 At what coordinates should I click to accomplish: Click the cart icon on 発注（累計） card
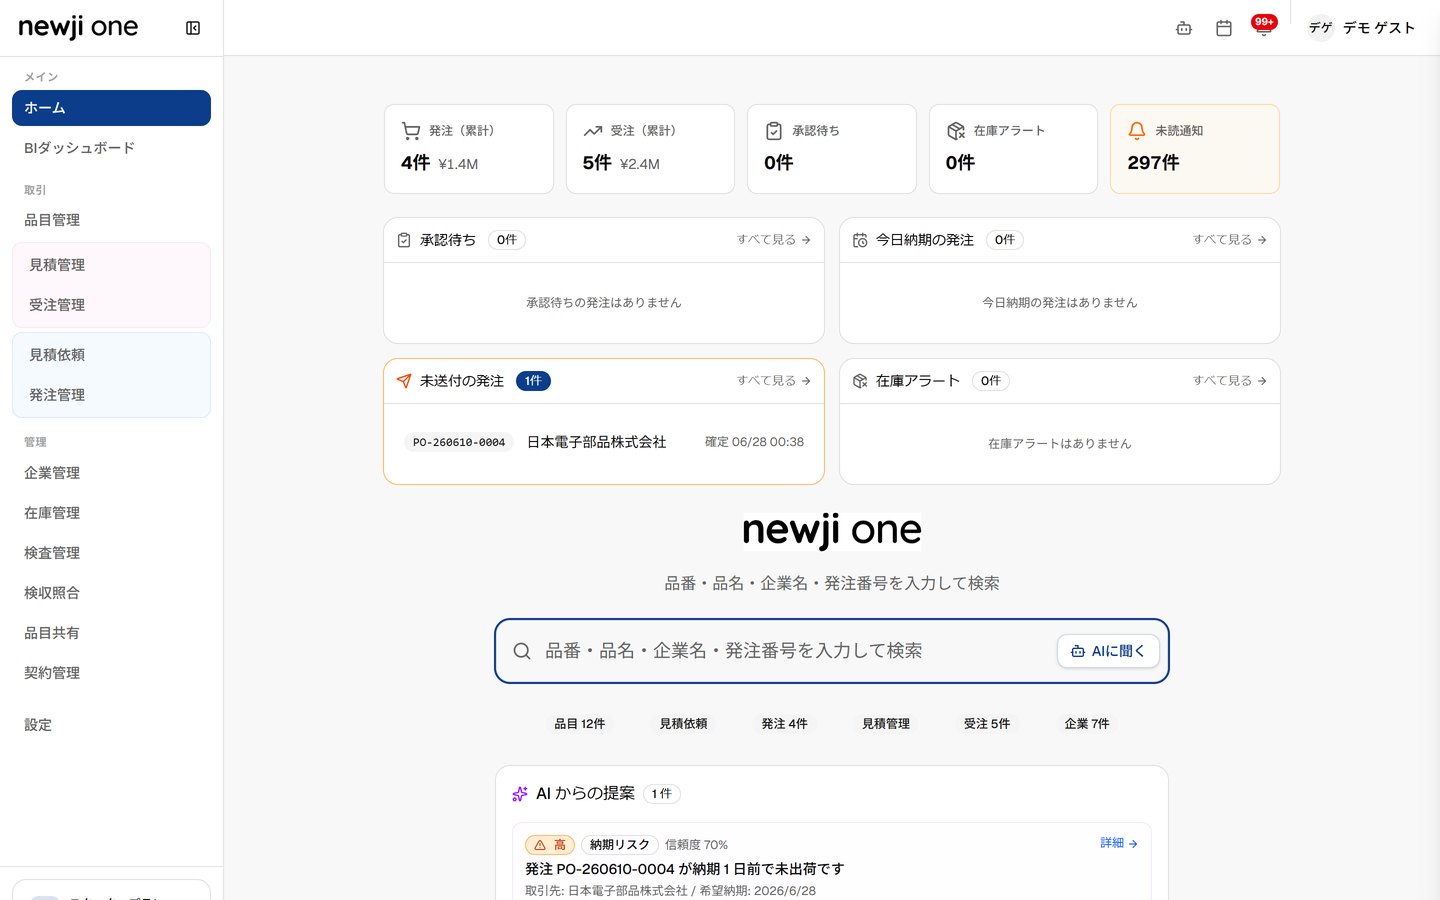coord(411,131)
